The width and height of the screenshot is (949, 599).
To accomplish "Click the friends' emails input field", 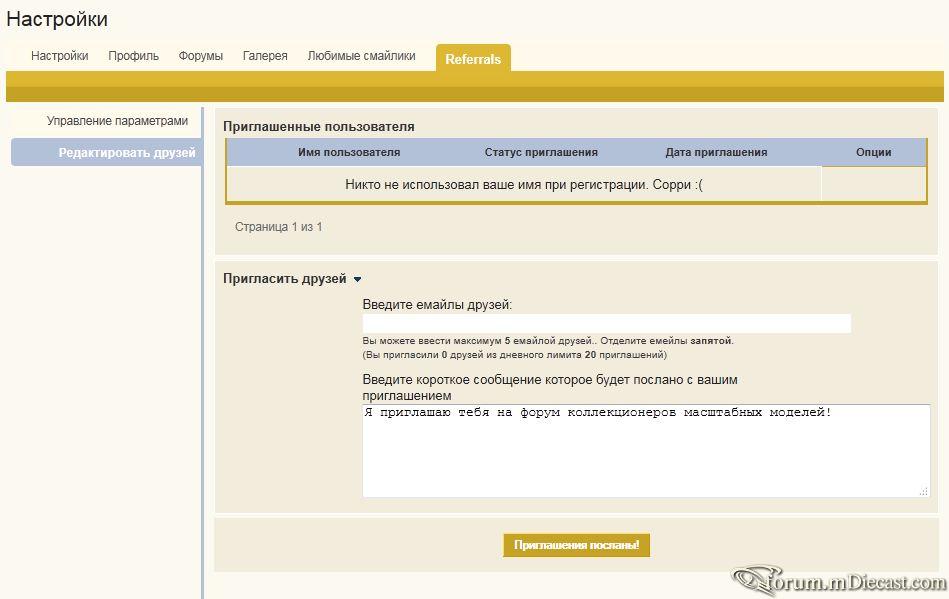I will tap(606, 323).
